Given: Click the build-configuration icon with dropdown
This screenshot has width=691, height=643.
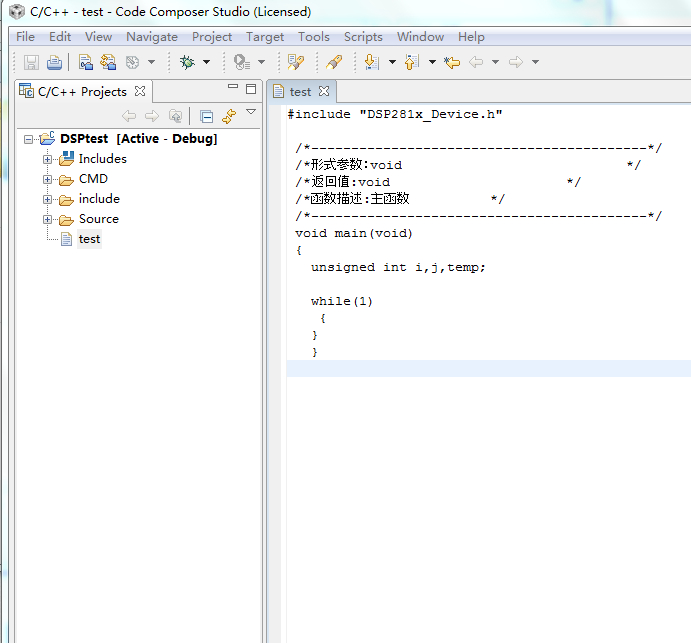Looking at the screenshot, I should 133,62.
